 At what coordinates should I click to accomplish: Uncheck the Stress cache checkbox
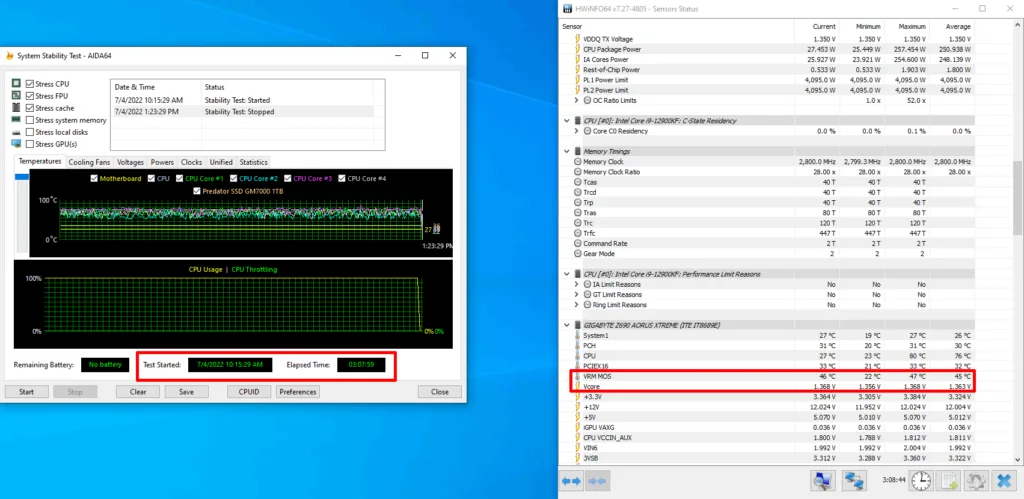[x=29, y=108]
